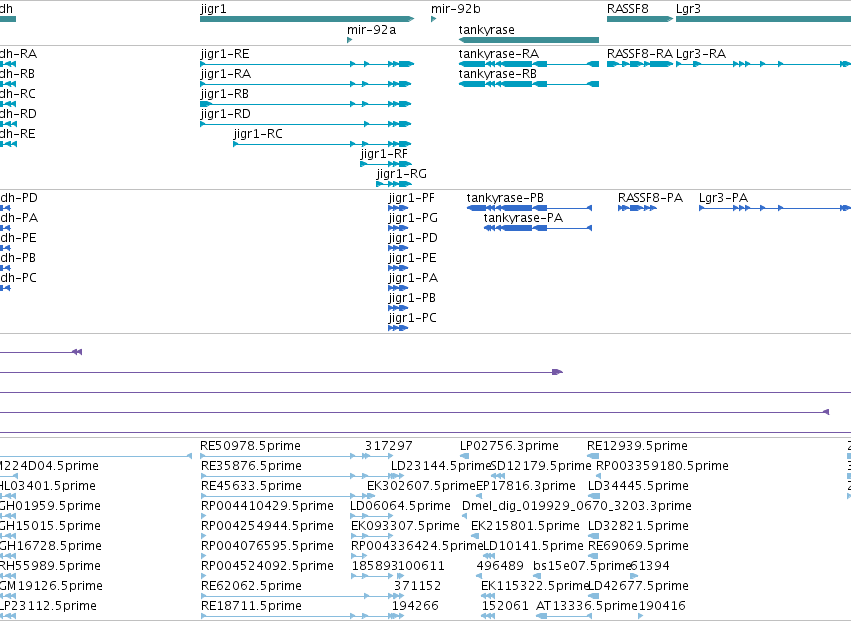This screenshot has width=851, height=621.
Task: Select the dh-PC protein label
Action: pyautogui.click(x=18, y=278)
